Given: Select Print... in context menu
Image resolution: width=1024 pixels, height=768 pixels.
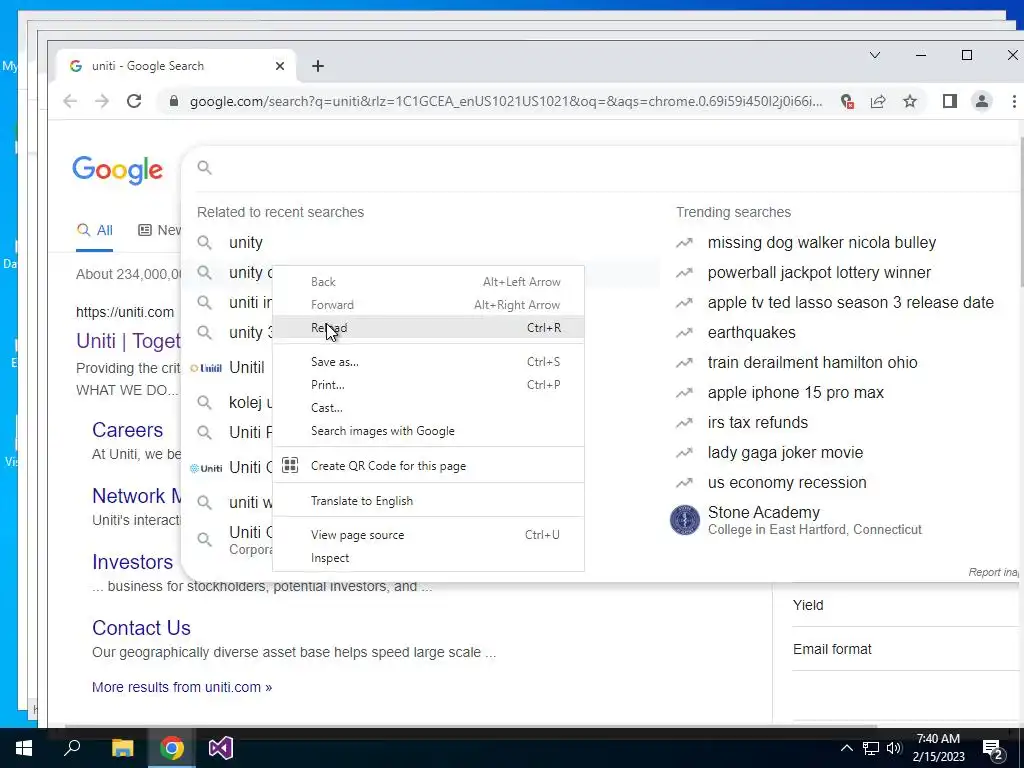Looking at the screenshot, I should point(428,385).
